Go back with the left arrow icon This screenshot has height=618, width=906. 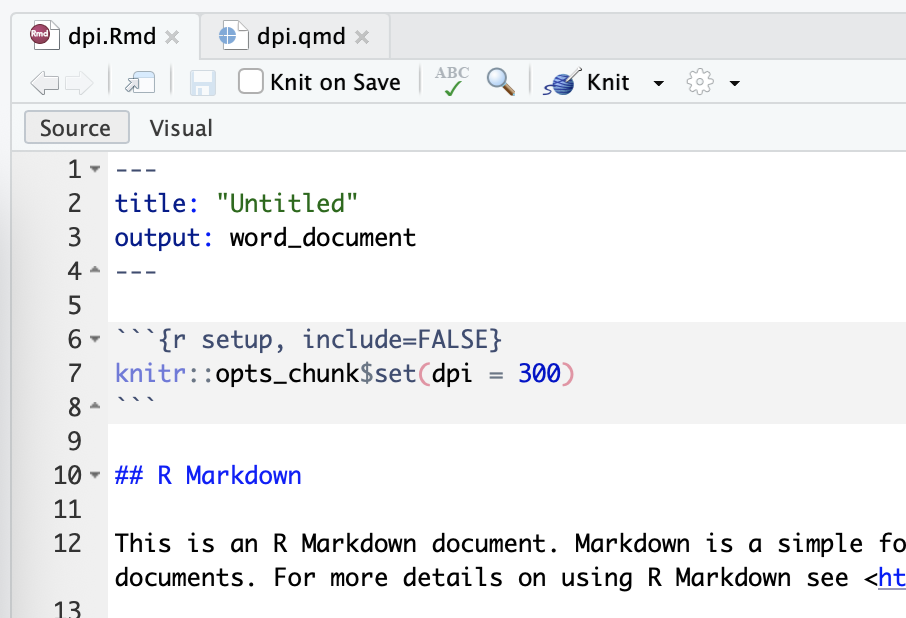click(x=44, y=83)
